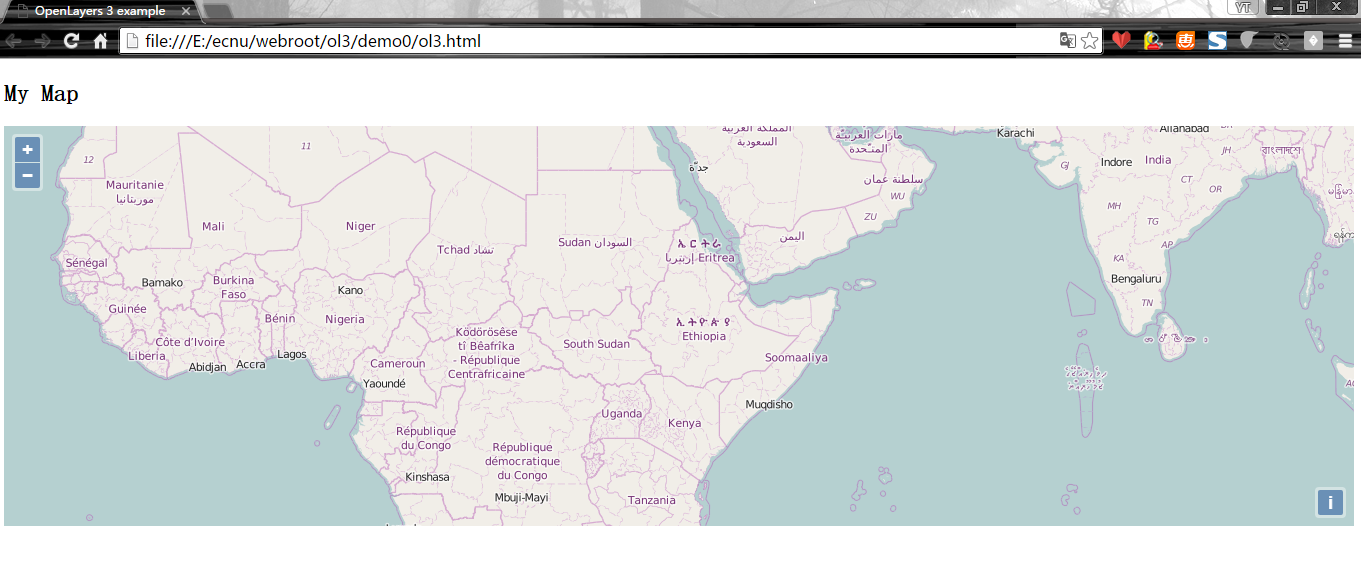Close the OpenLayers 3 example tab
The width and height of the screenshot is (1361, 580).
[x=185, y=11]
